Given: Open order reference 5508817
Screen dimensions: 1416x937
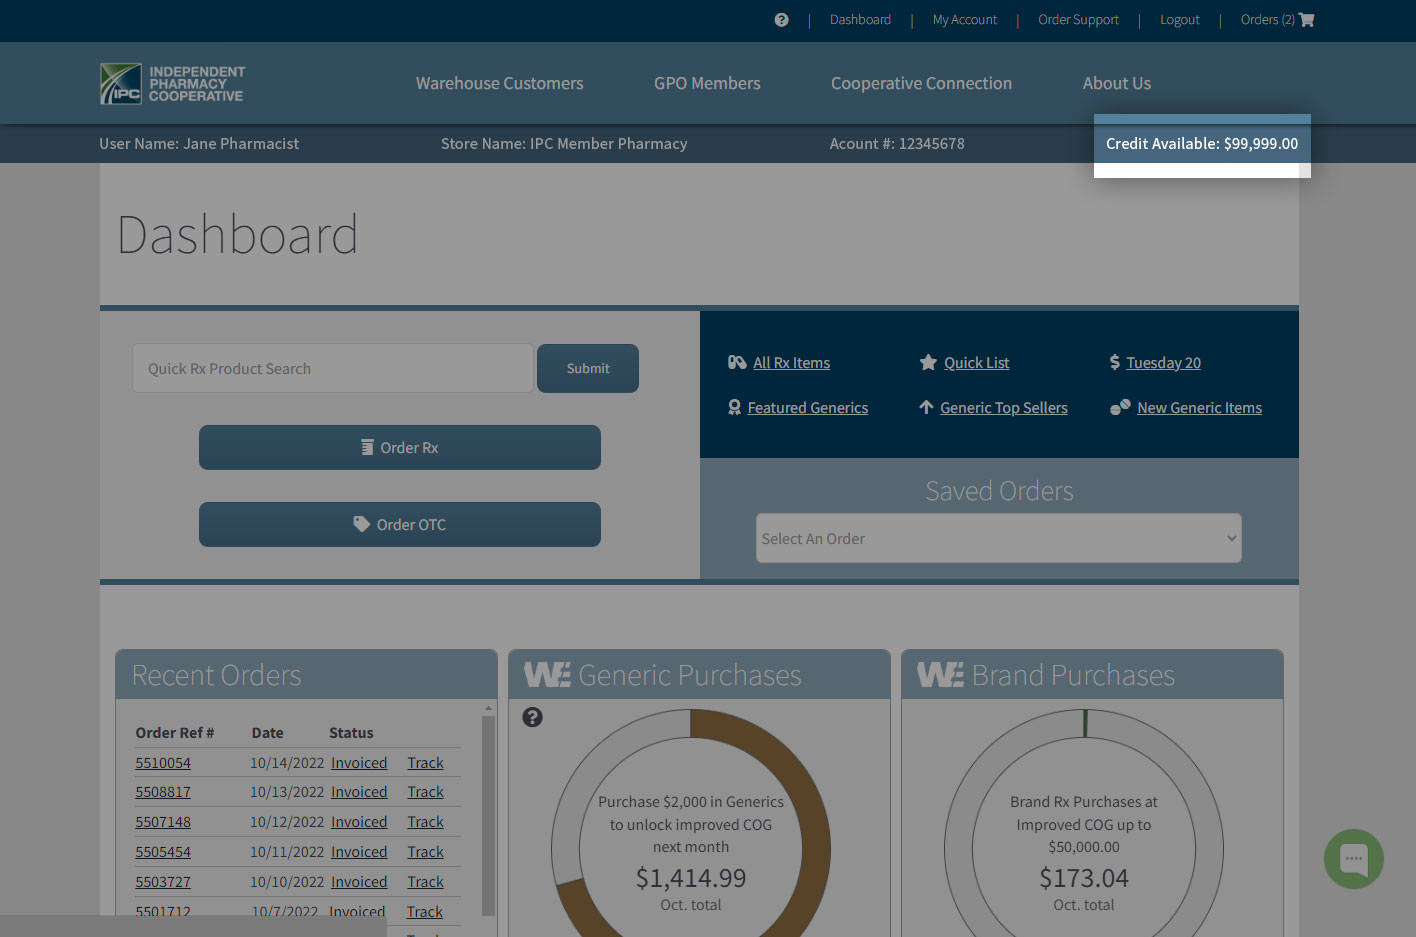Looking at the screenshot, I should point(163,792).
